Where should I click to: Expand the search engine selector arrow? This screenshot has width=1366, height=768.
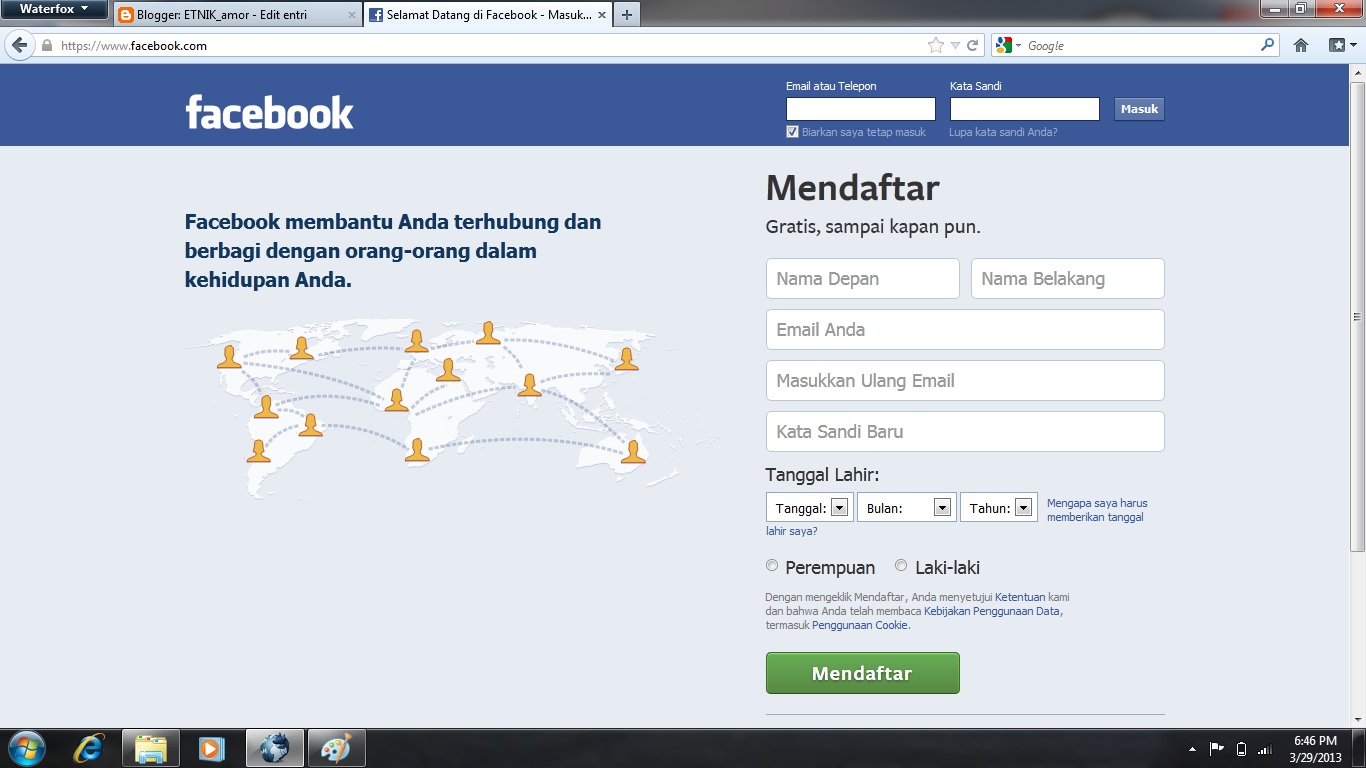1018,46
